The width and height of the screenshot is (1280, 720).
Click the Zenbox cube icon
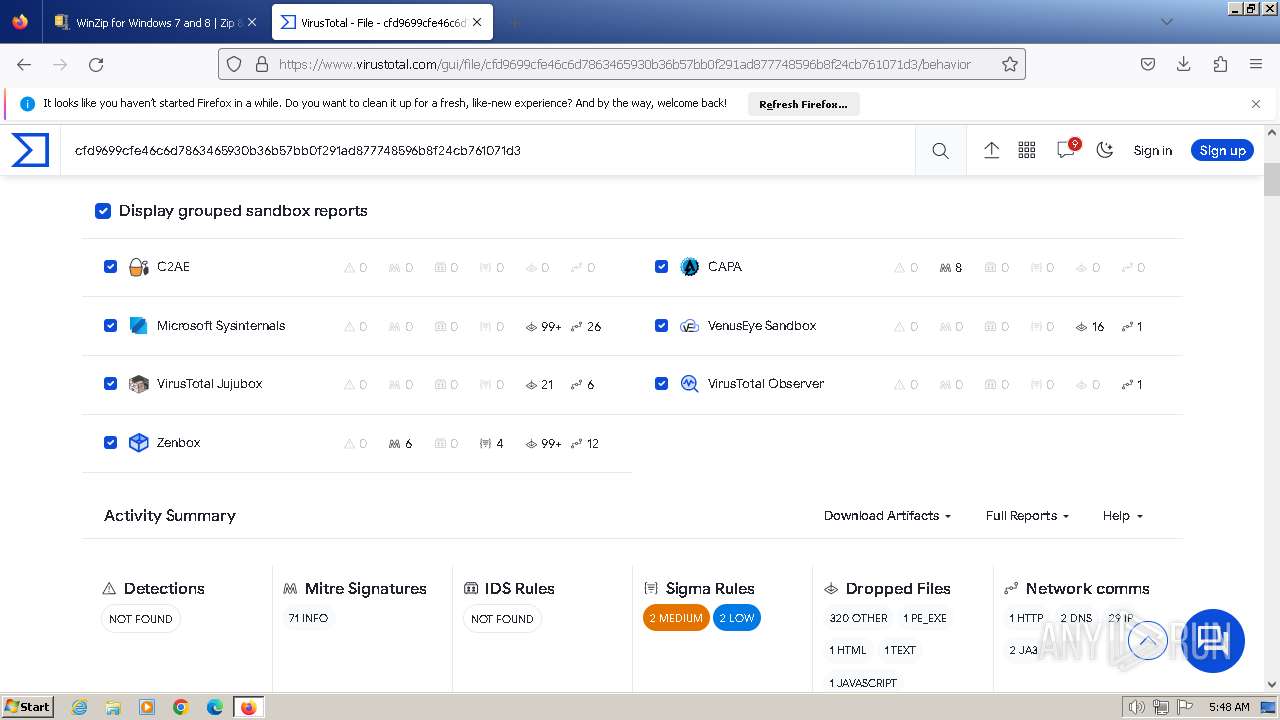(139, 443)
